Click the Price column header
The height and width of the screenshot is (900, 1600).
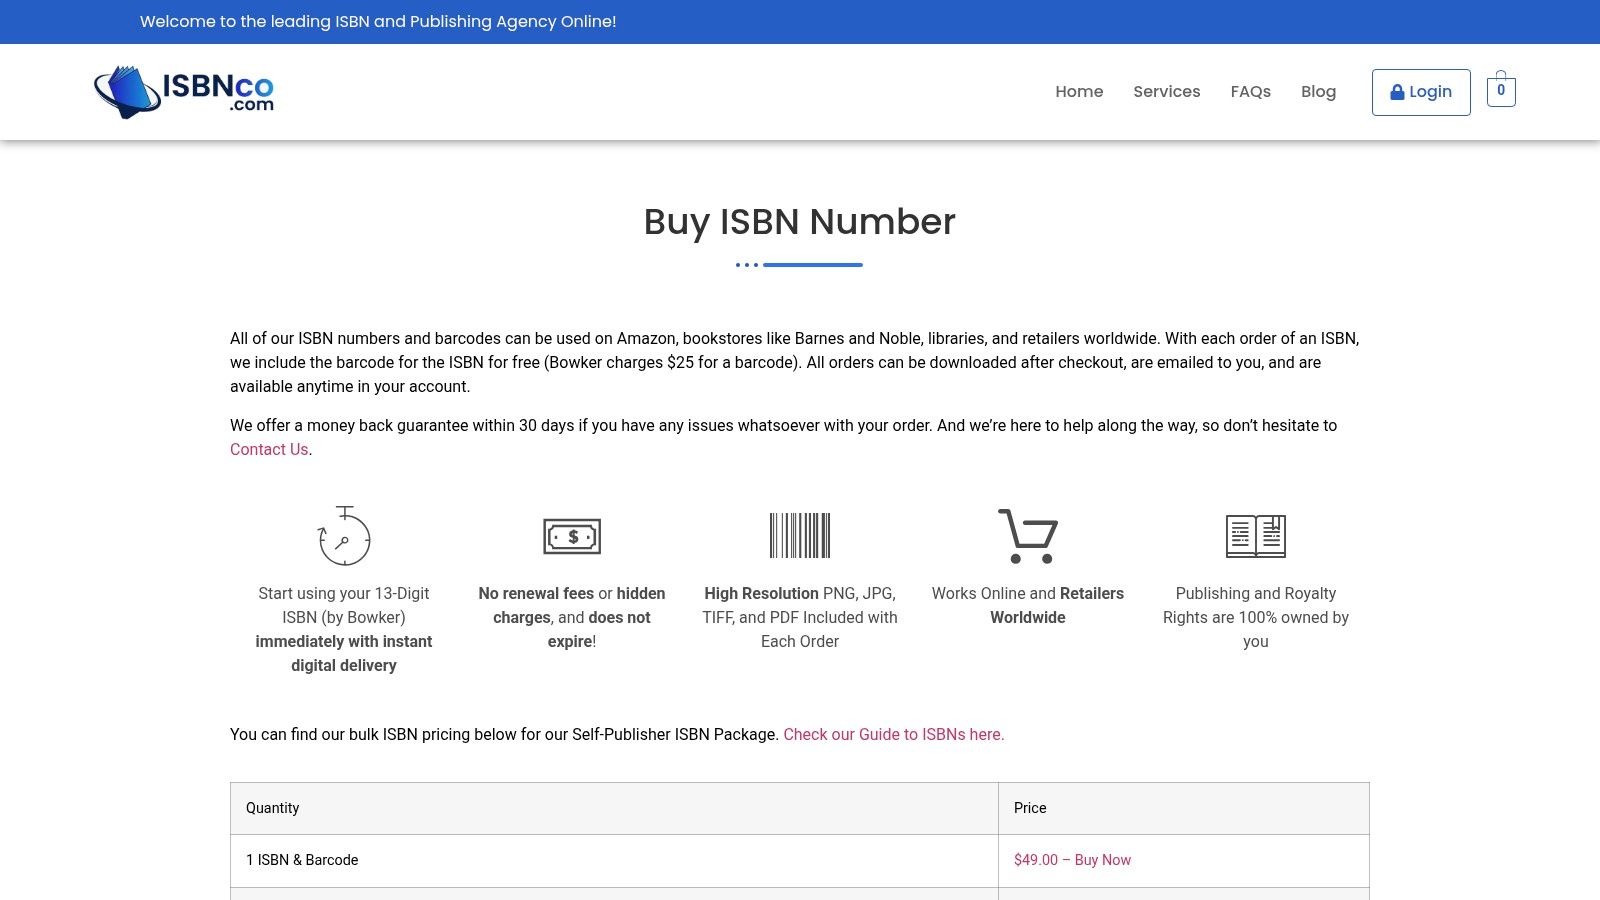click(1184, 808)
